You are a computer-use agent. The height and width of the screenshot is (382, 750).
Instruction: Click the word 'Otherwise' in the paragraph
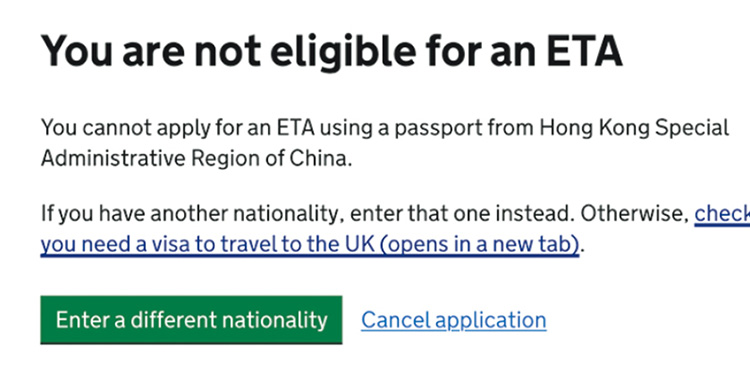point(634,213)
